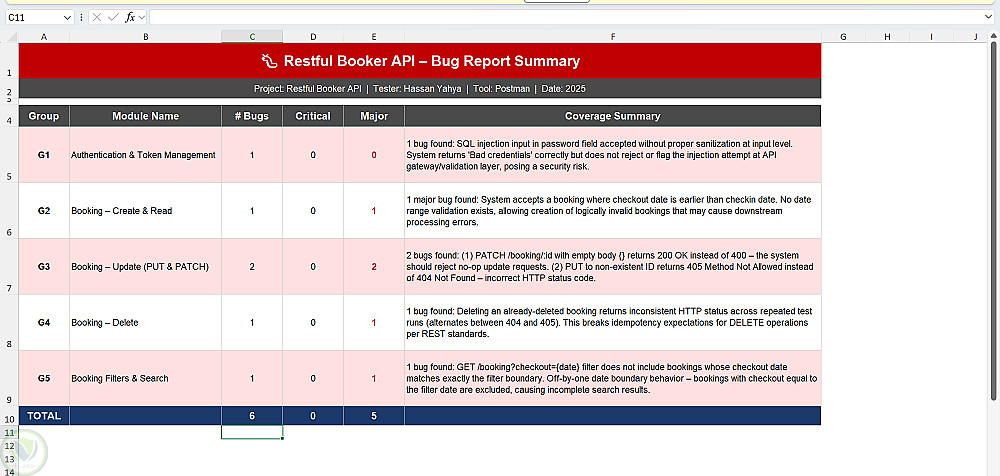The height and width of the screenshot is (476, 1000).
Task: Select the G4 group cell
Action: (44, 322)
